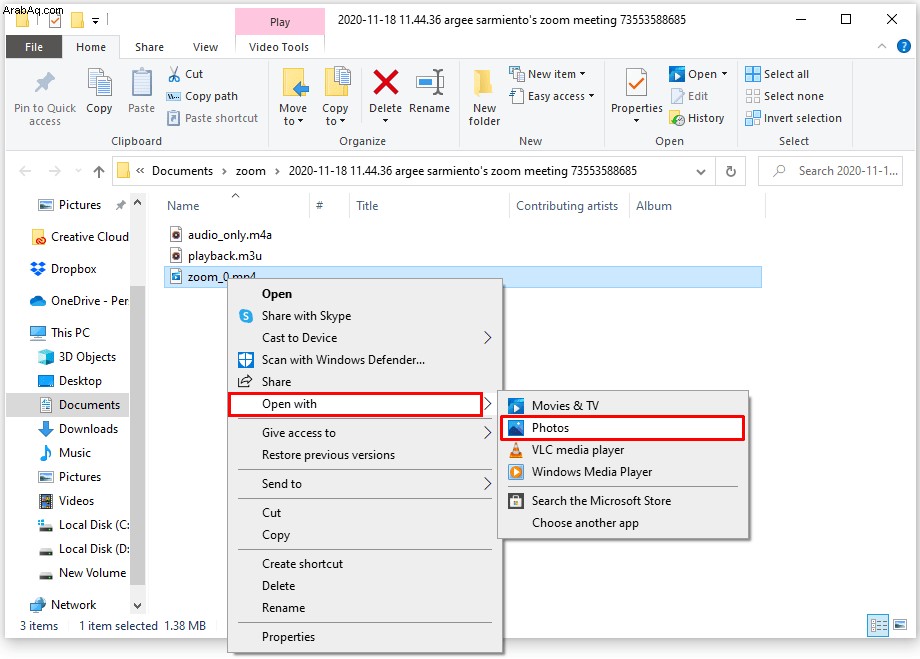
Task: Click Properties in context menu
Action: 364,637
